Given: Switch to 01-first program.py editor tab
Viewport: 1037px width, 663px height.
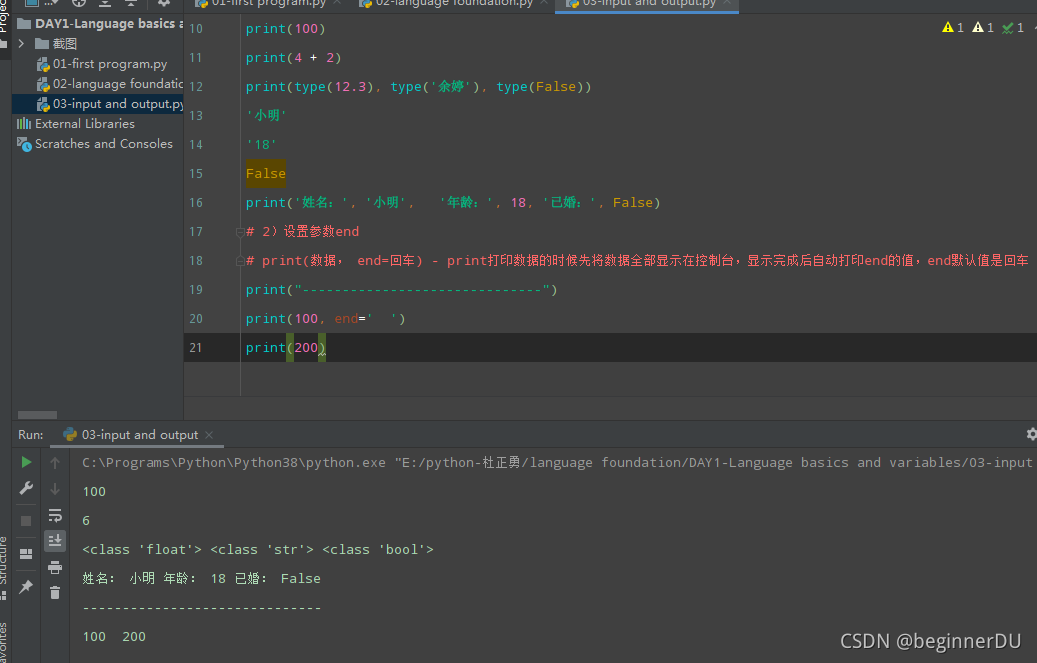Looking at the screenshot, I should tap(269, 3).
